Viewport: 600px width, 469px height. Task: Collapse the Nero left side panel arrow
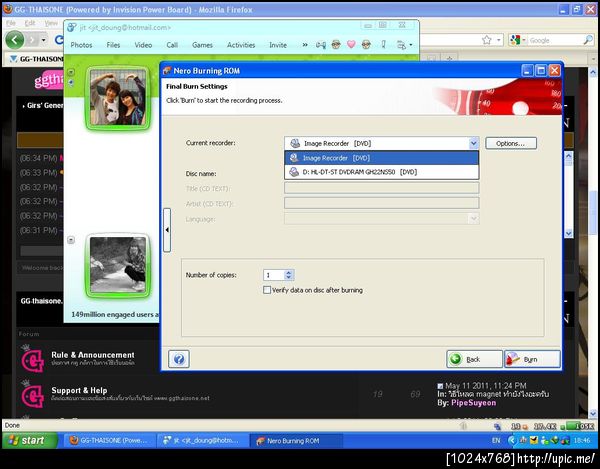[167, 230]
